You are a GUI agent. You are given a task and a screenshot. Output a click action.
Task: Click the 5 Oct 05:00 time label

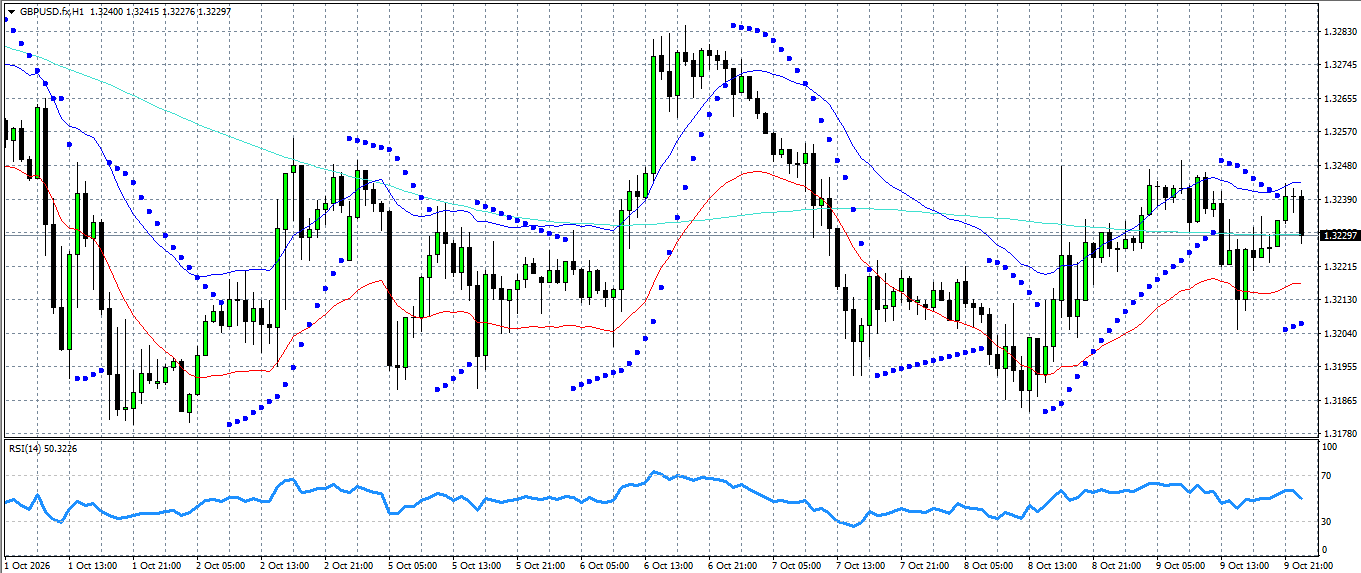tap(412, 565)
